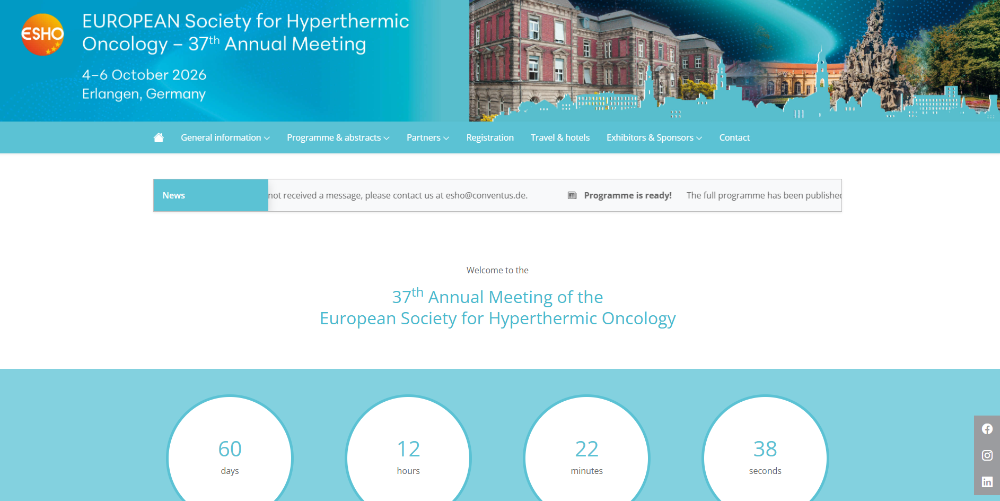Viewport: 1000px width, 501px height.
Task: Open the Registration page
Action: click(x=490, y=138)
